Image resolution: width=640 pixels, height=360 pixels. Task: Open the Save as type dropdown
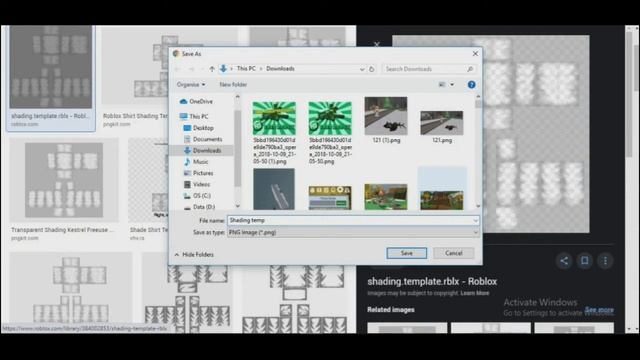point(353,232)
